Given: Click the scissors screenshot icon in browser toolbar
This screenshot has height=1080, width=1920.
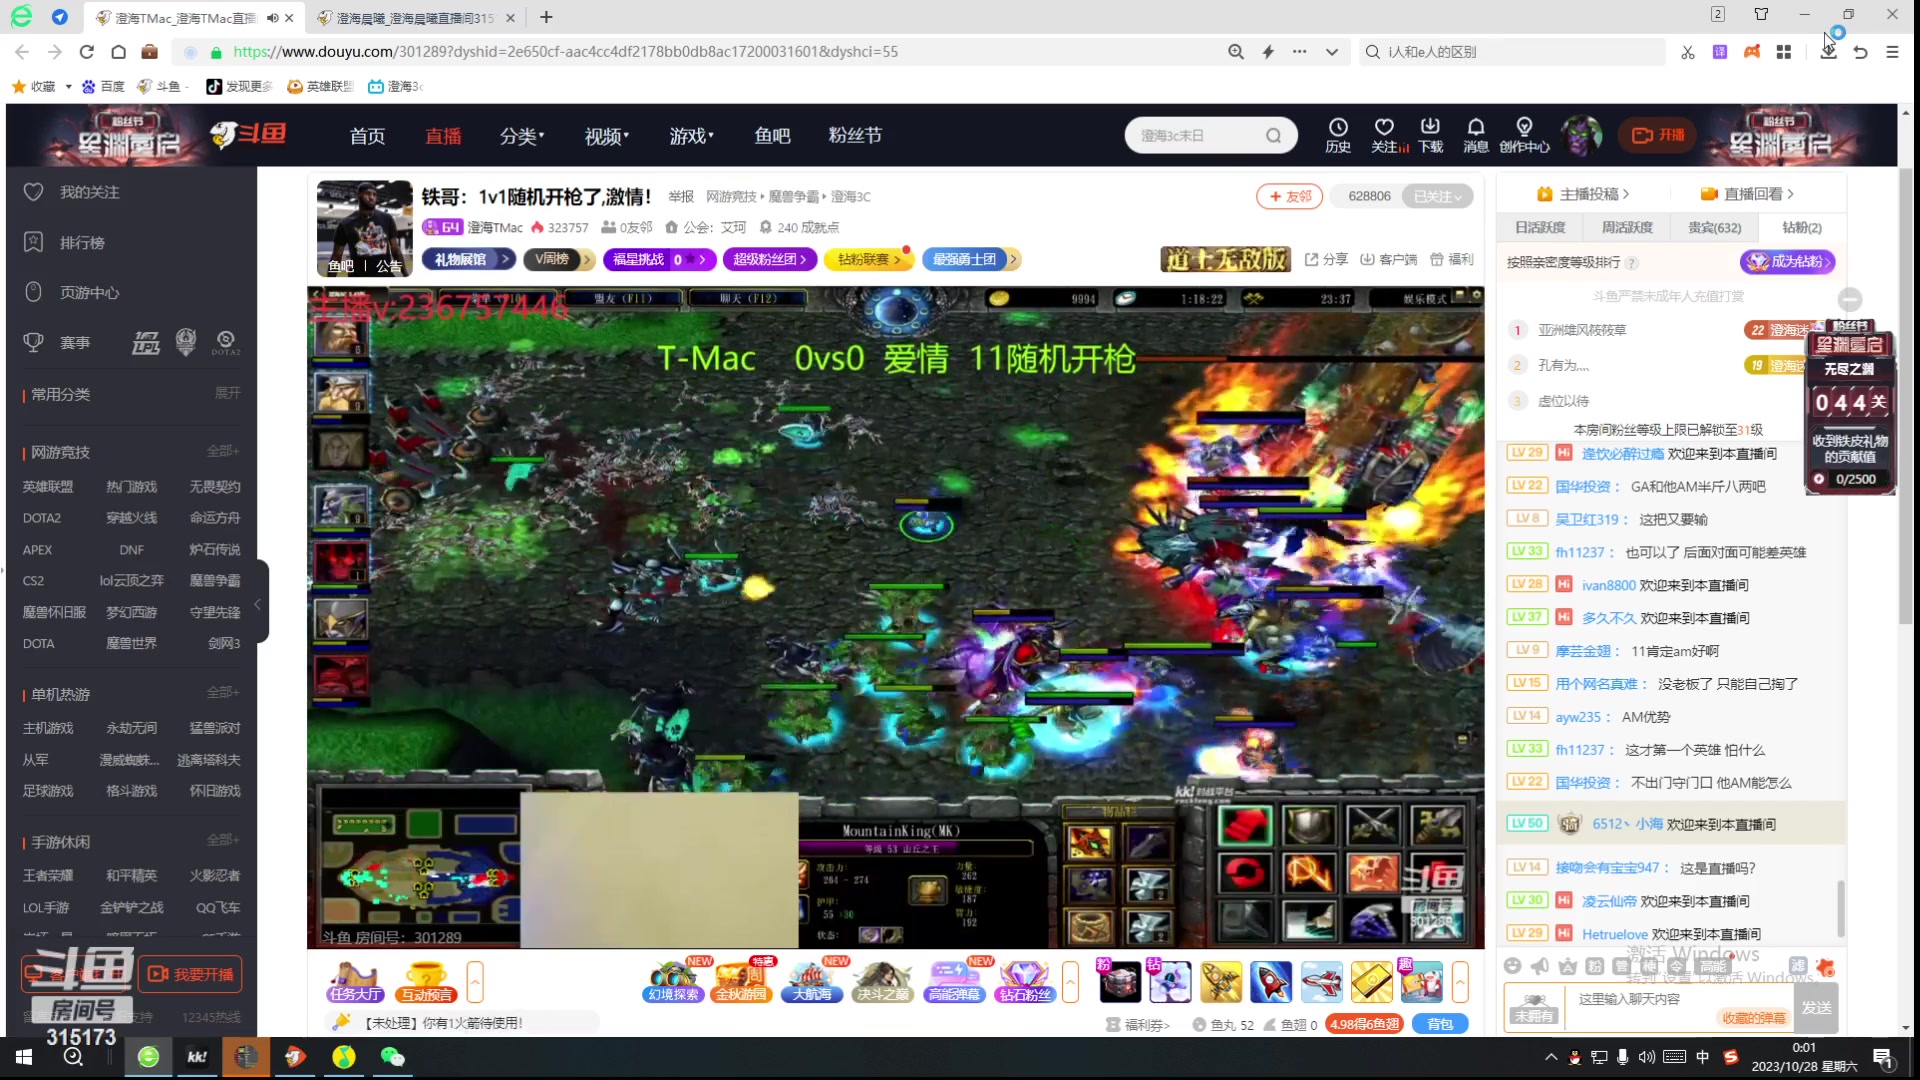Looking at the screenshot, I should (1688, 52).
